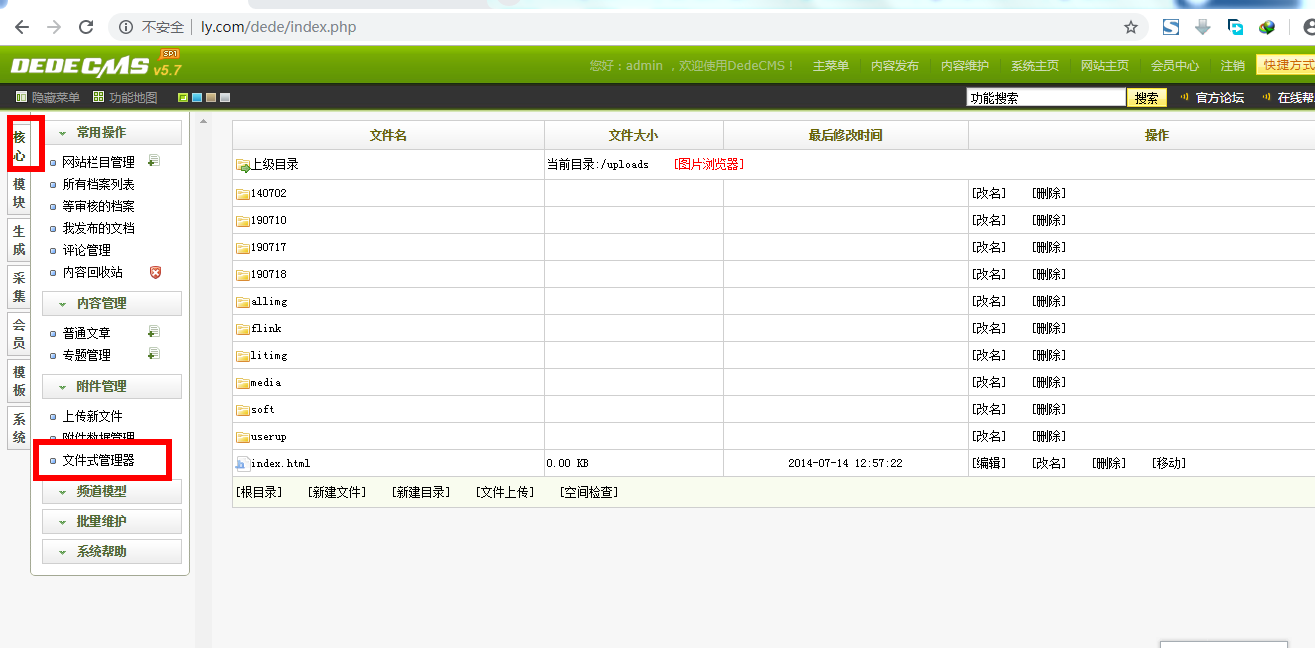
Task: Click the add icon beside 专题管理
Action: [x=153, y=354]
